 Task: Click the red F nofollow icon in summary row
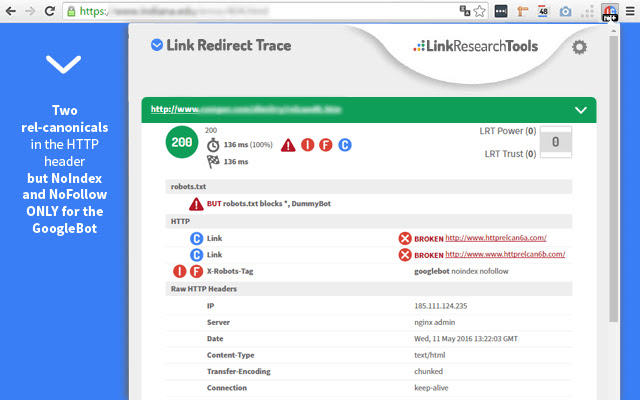click(x=326, y=145)
